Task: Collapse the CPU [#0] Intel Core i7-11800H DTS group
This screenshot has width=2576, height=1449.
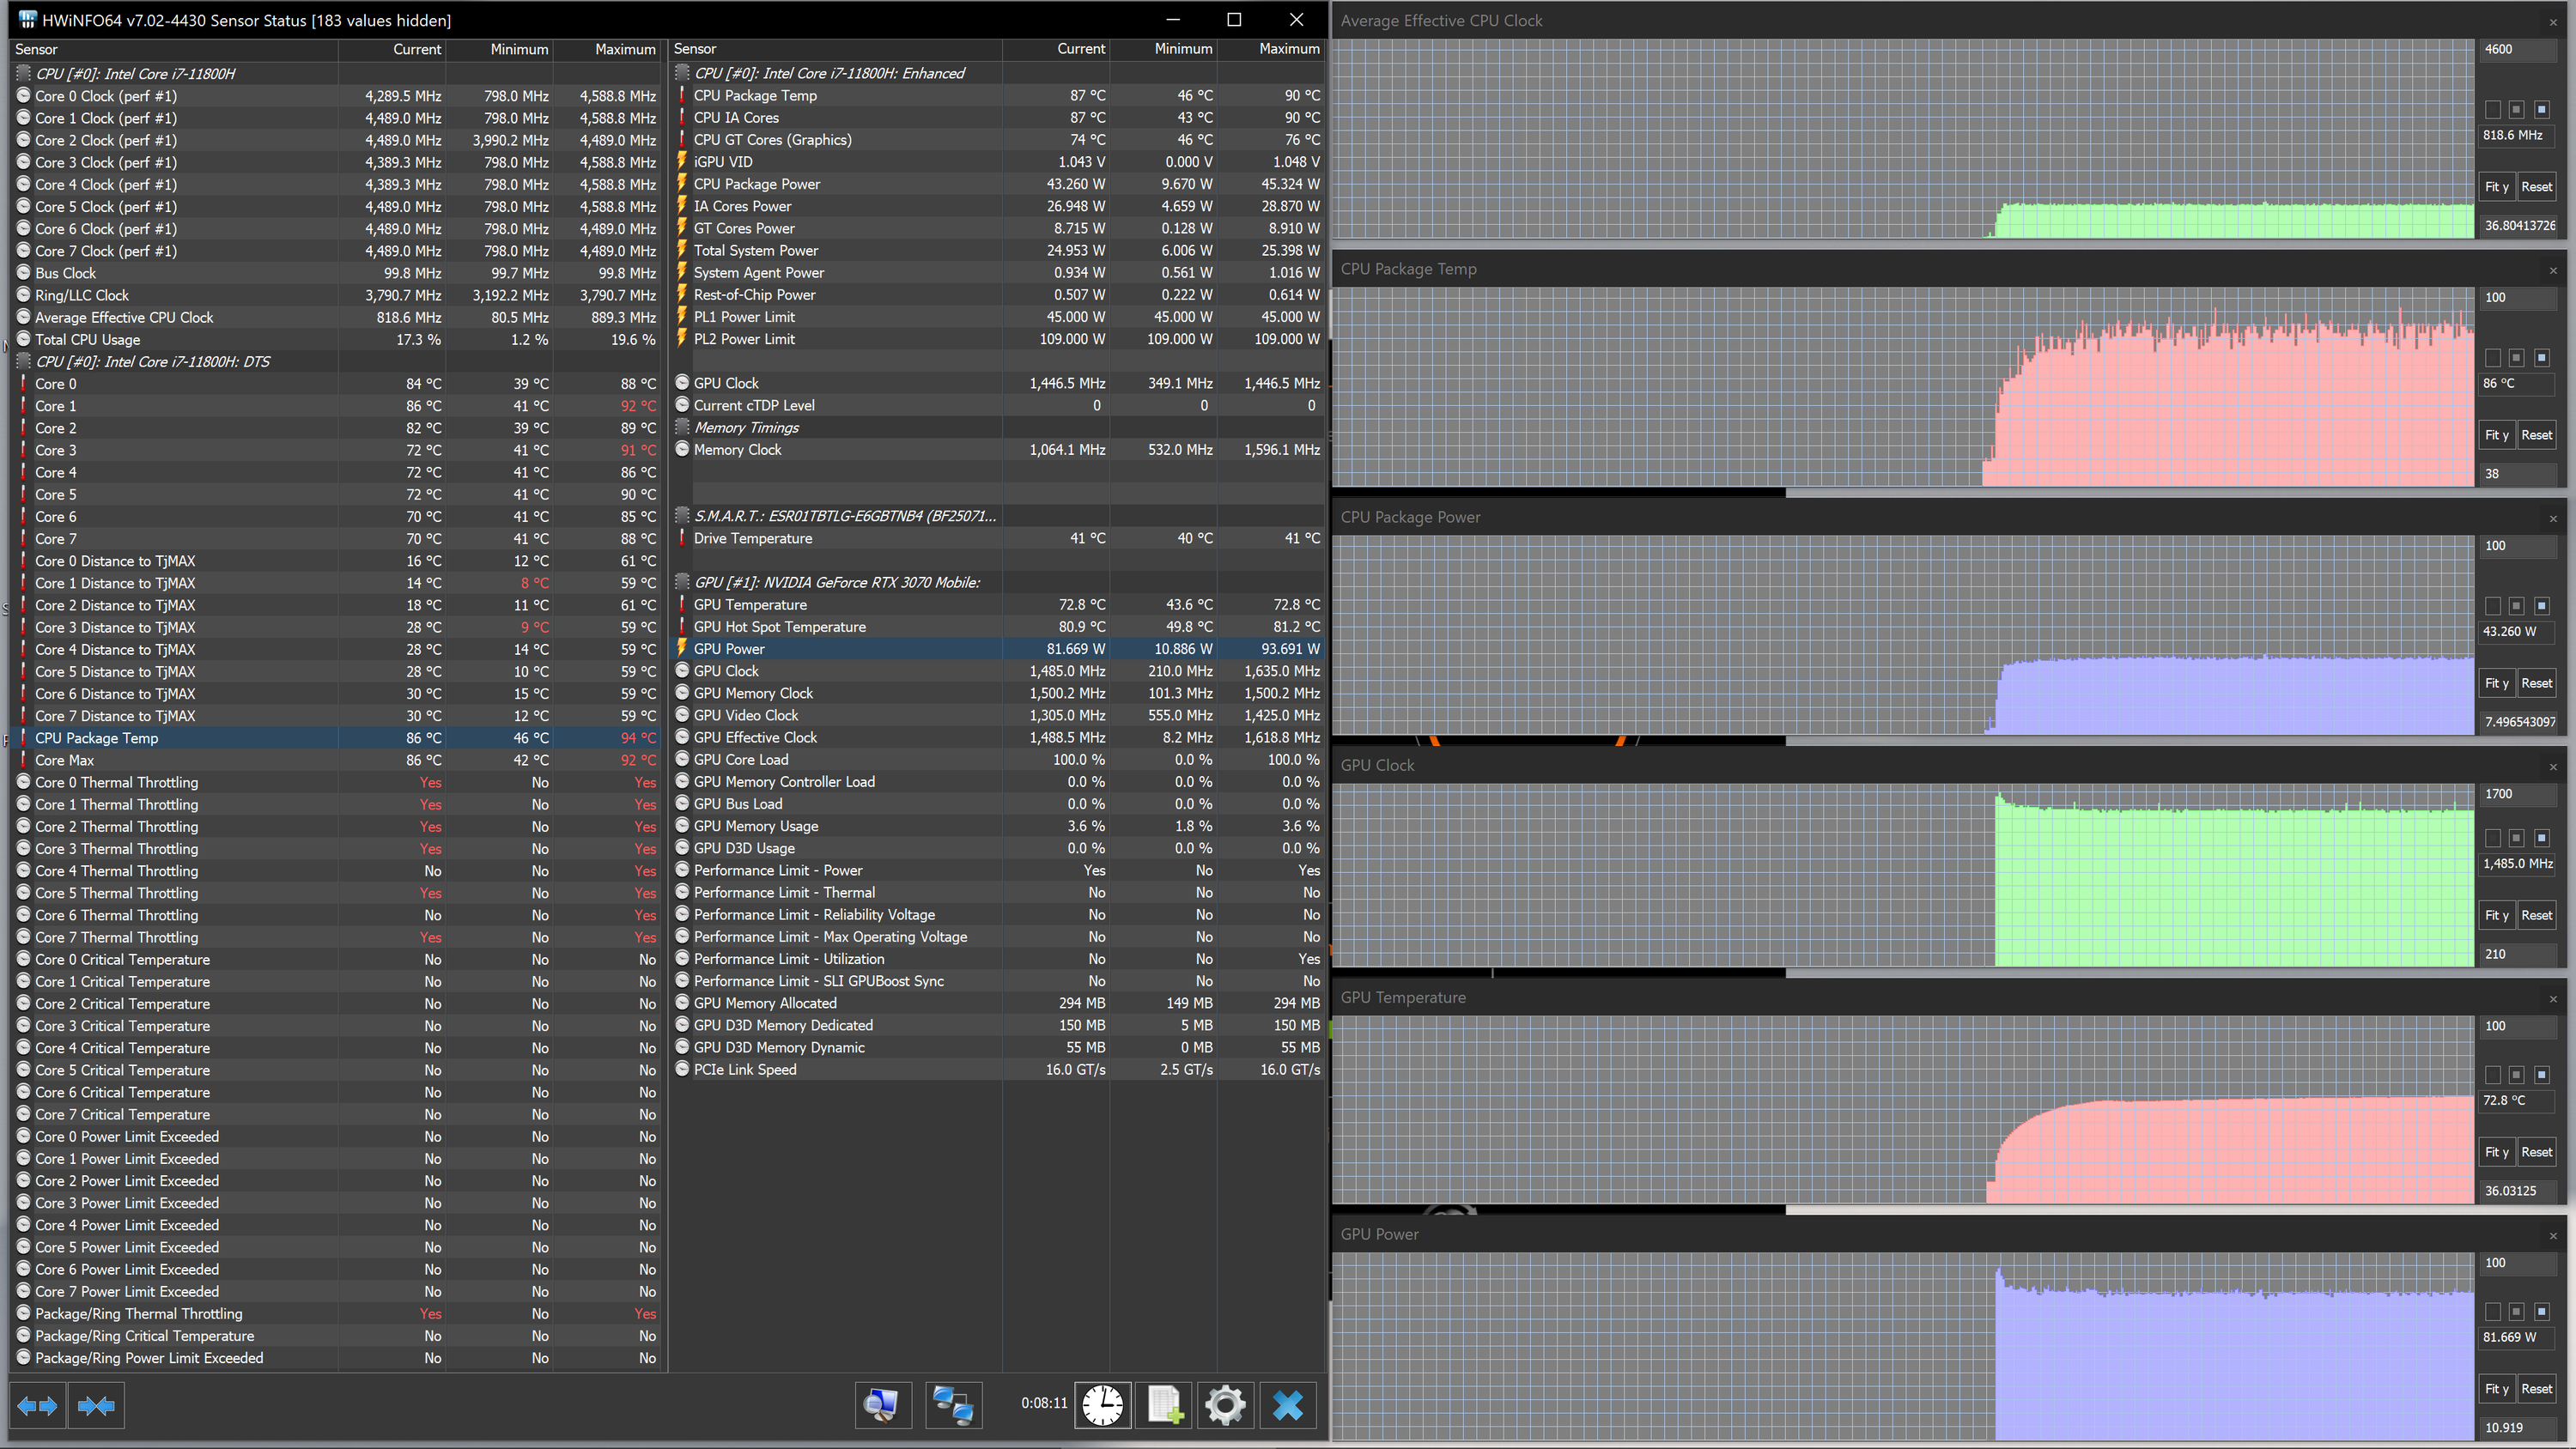Action: (24, 362)
